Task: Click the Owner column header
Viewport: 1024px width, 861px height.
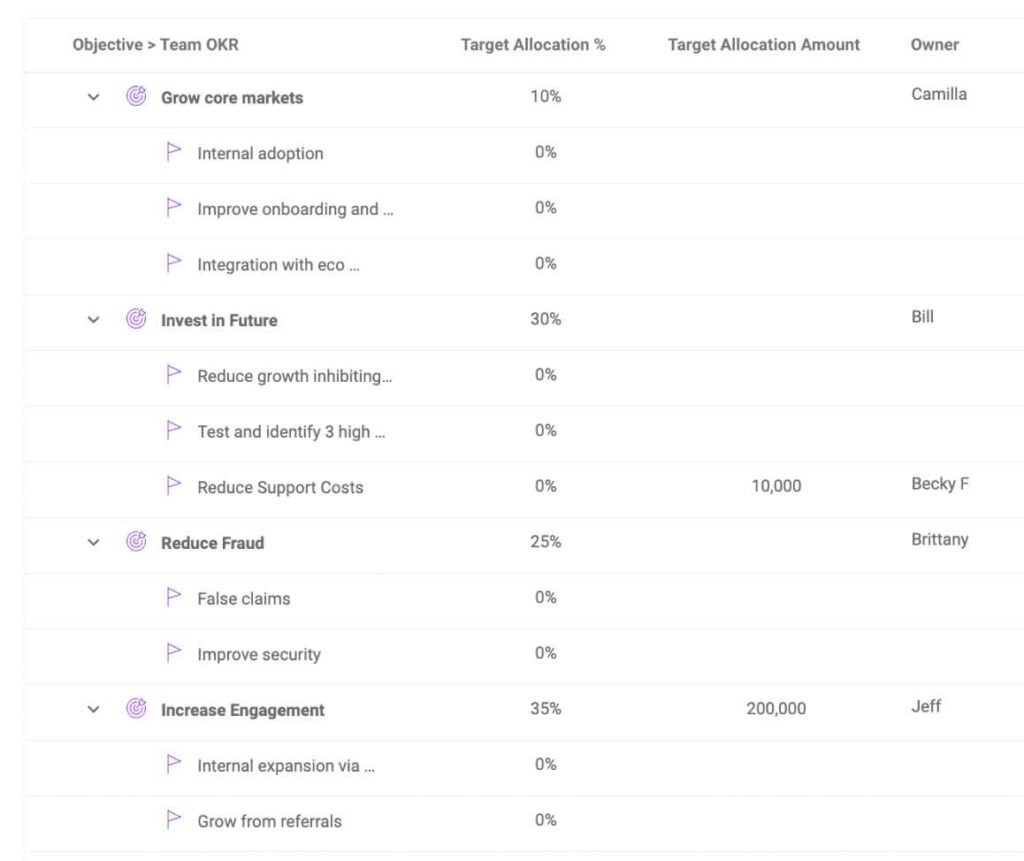Action: 935,44
